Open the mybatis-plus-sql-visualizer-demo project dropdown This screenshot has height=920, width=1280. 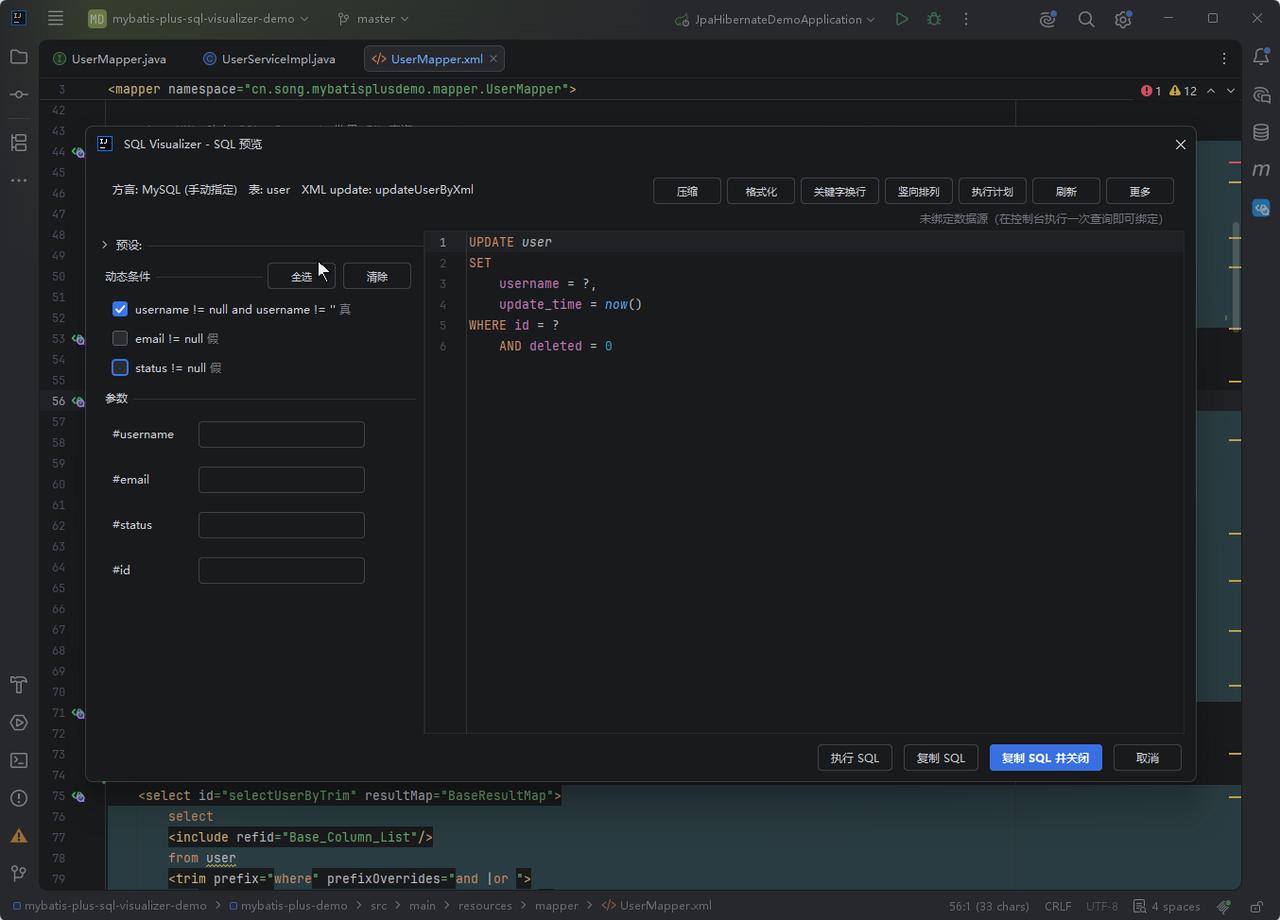(199, 19)
